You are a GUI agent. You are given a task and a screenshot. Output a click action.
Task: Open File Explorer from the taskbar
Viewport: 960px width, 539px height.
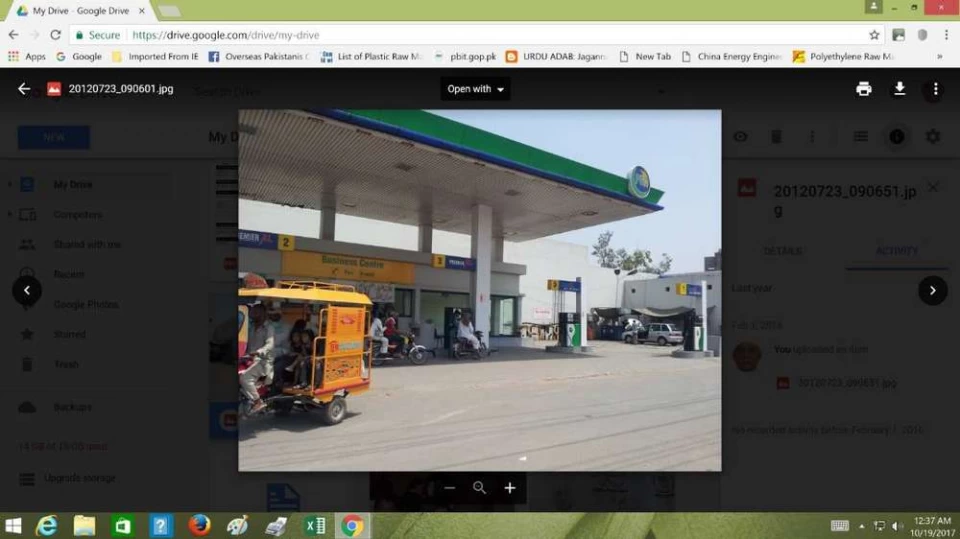[x=84, y=526]
